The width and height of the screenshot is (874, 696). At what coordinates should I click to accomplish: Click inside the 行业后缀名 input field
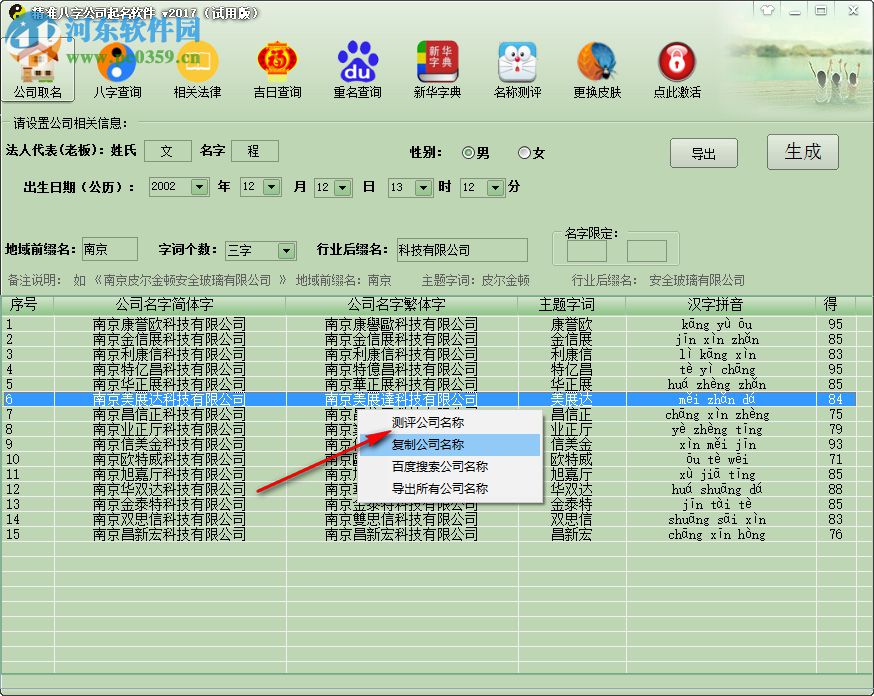462,250
